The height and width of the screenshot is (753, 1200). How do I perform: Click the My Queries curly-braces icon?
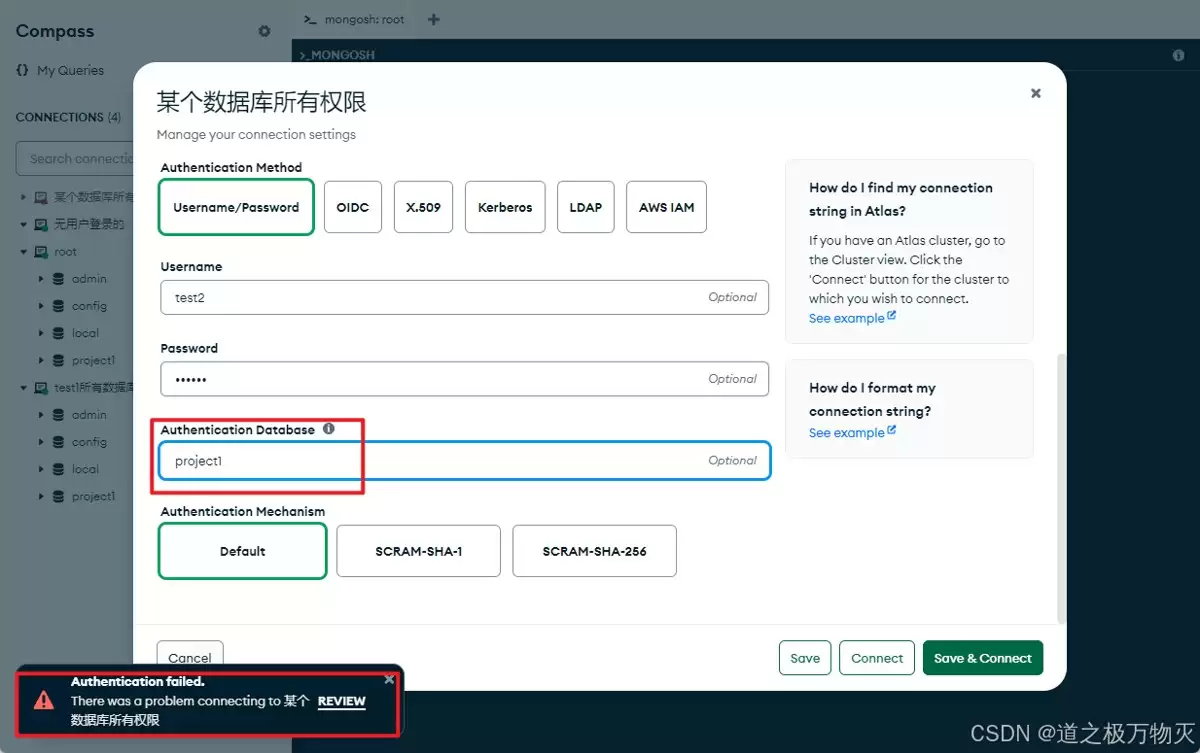point(22,70)
